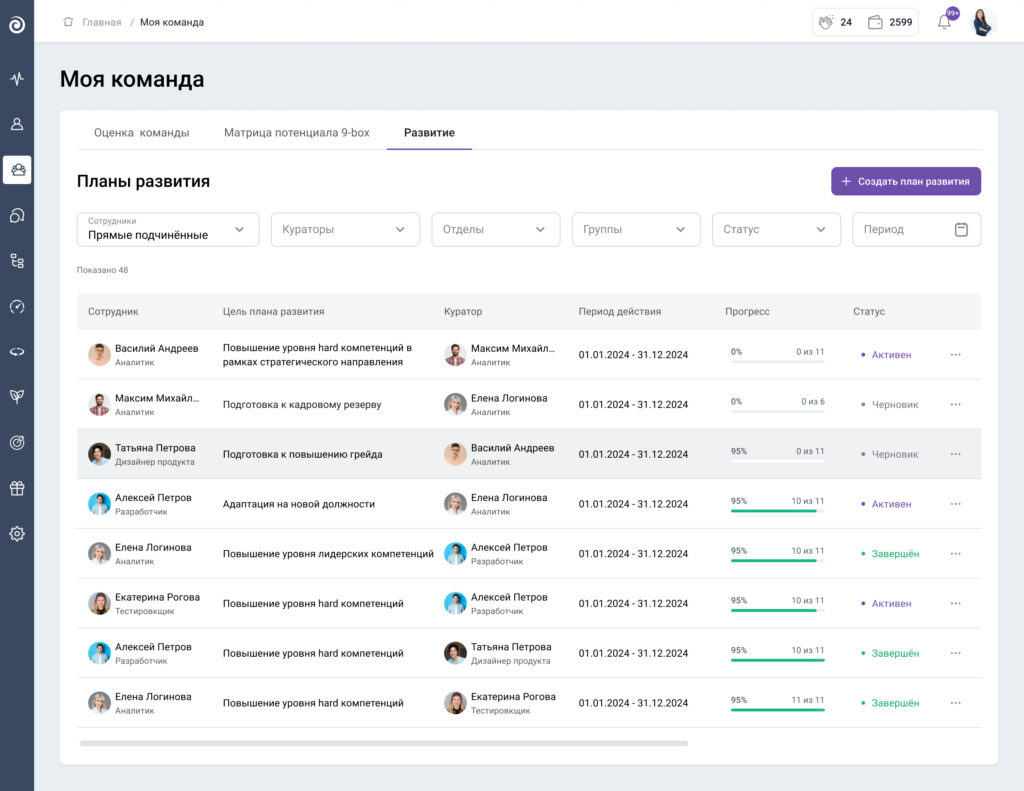Image resolution: width=1024 pixels, height=791 pixels.
Task: Click the Создать план развития button
Action: pyautogui.click(x=905, y=181)
